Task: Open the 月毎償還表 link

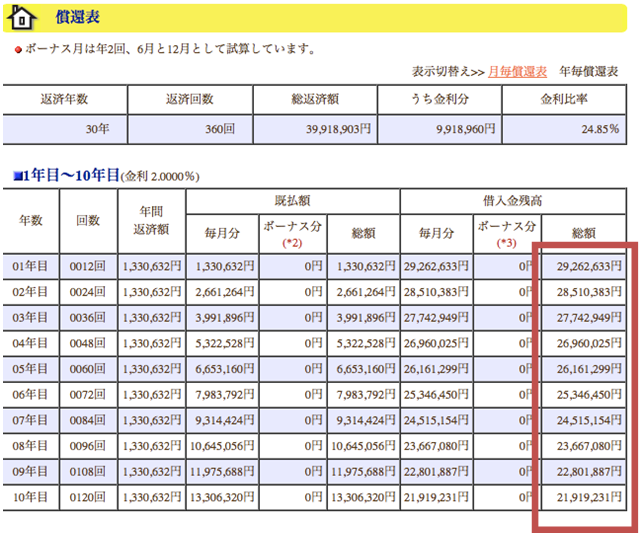Action: click(x=517, y=71)
